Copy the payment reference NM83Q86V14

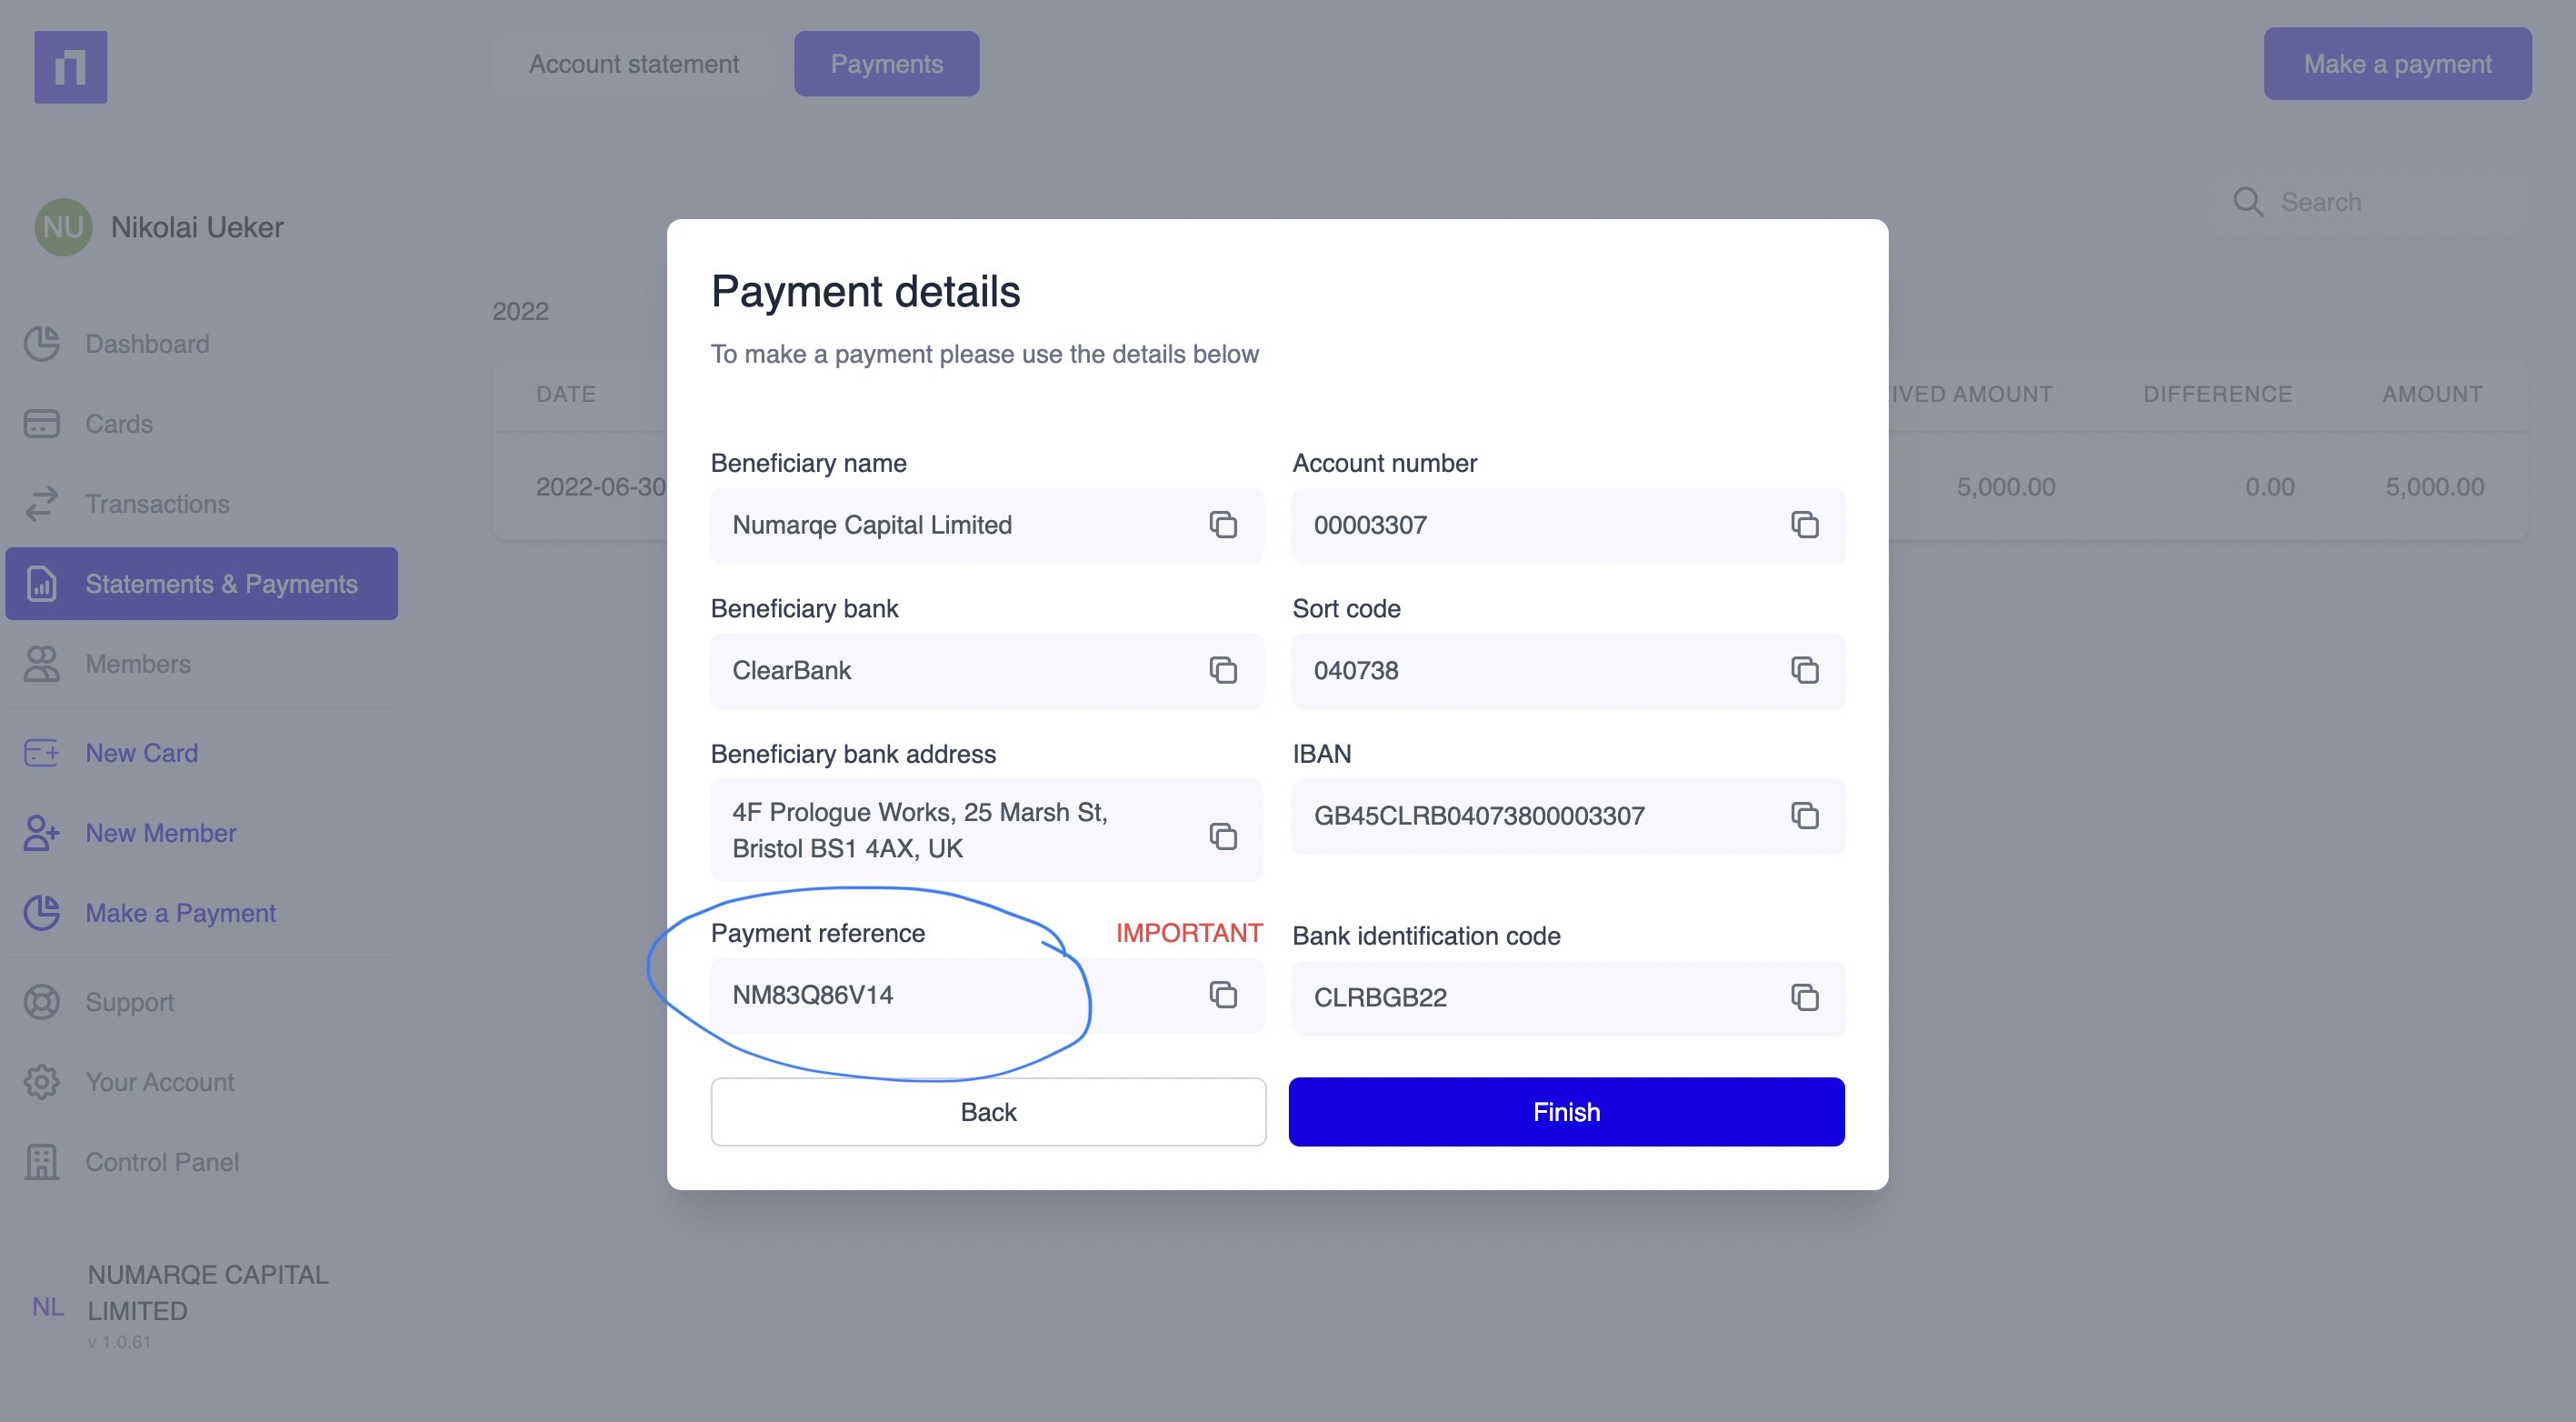coord(1222,995)
